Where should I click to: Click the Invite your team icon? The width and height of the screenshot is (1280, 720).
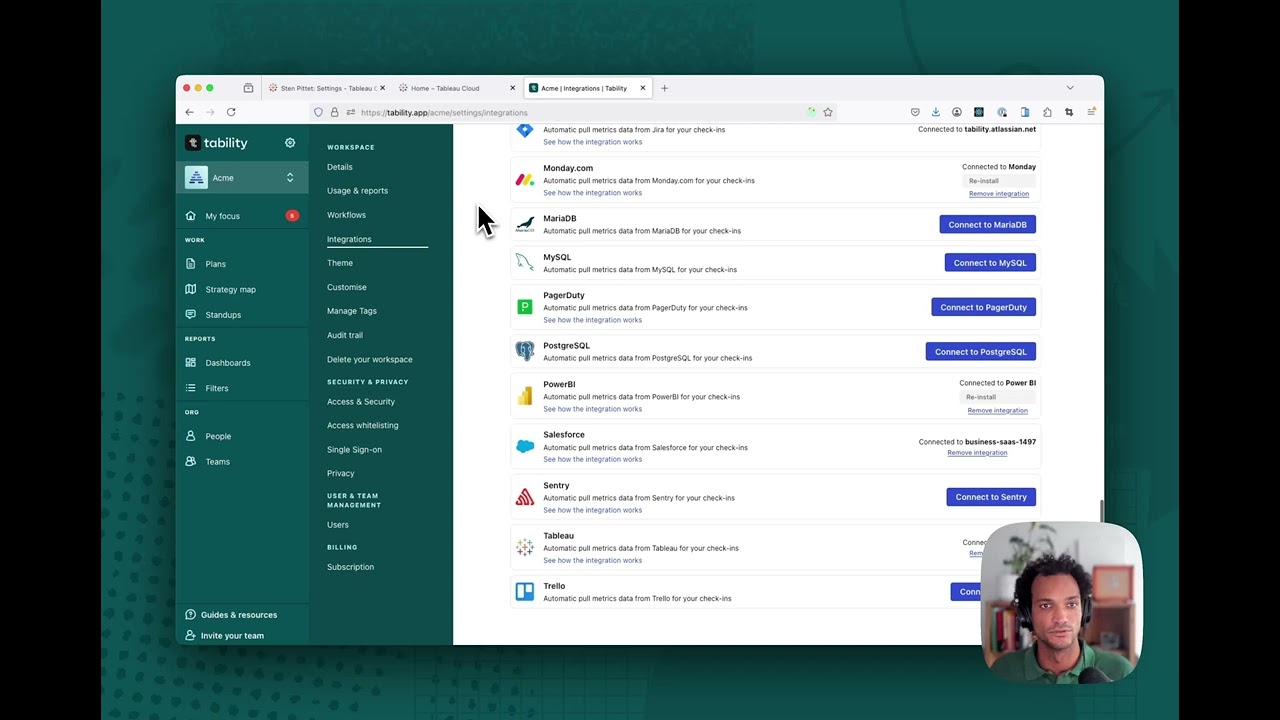point(191,636)
